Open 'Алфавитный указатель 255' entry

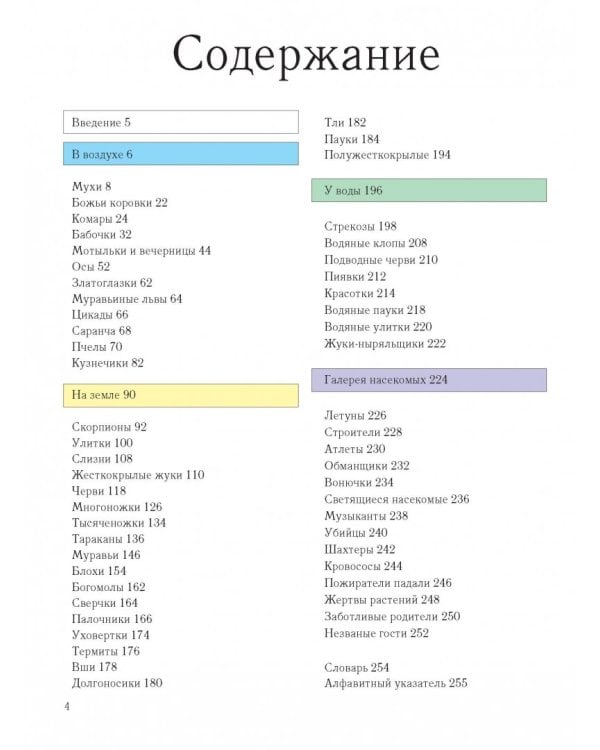tap(396, 683)
